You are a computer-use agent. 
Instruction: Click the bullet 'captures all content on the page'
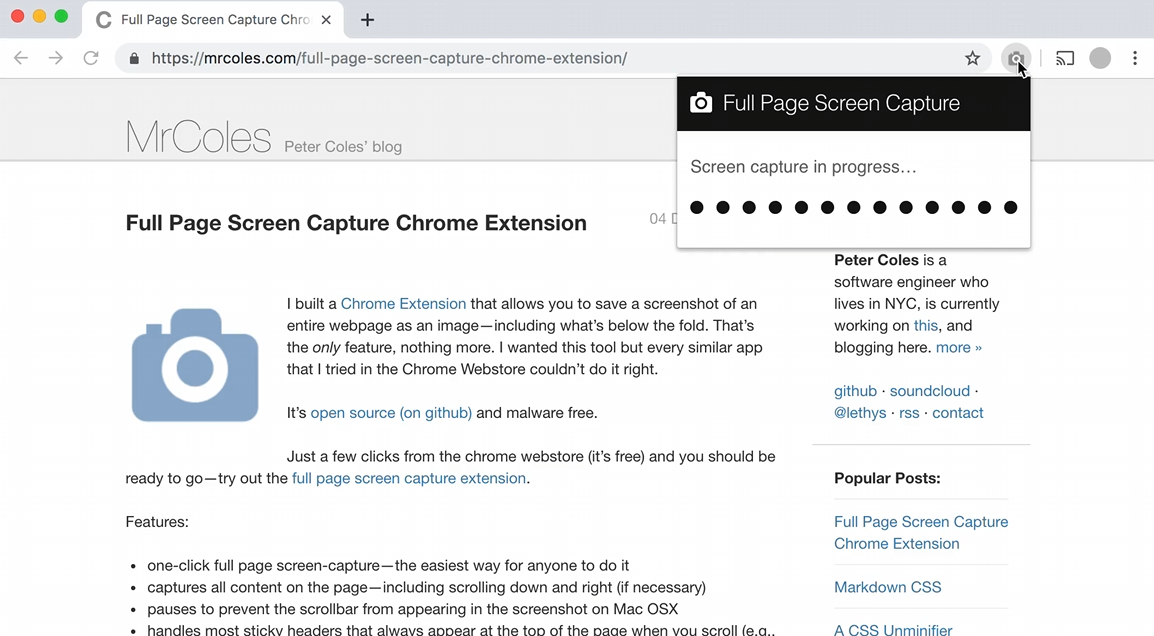pos(426,587)
